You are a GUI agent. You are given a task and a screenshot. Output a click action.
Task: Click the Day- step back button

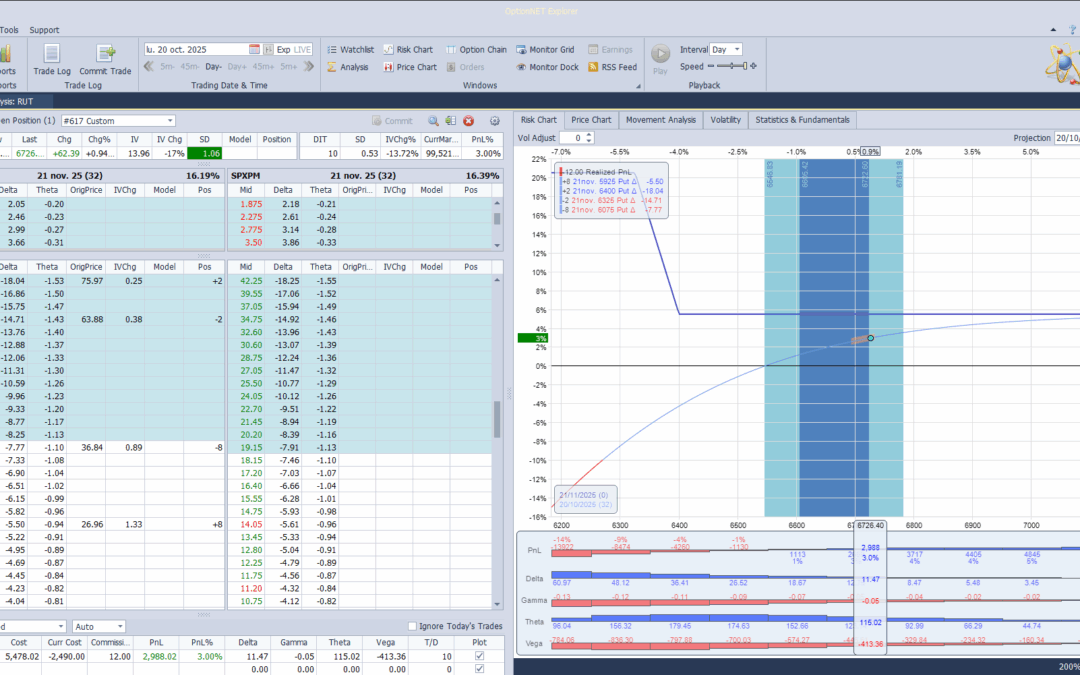coord(213,67)
